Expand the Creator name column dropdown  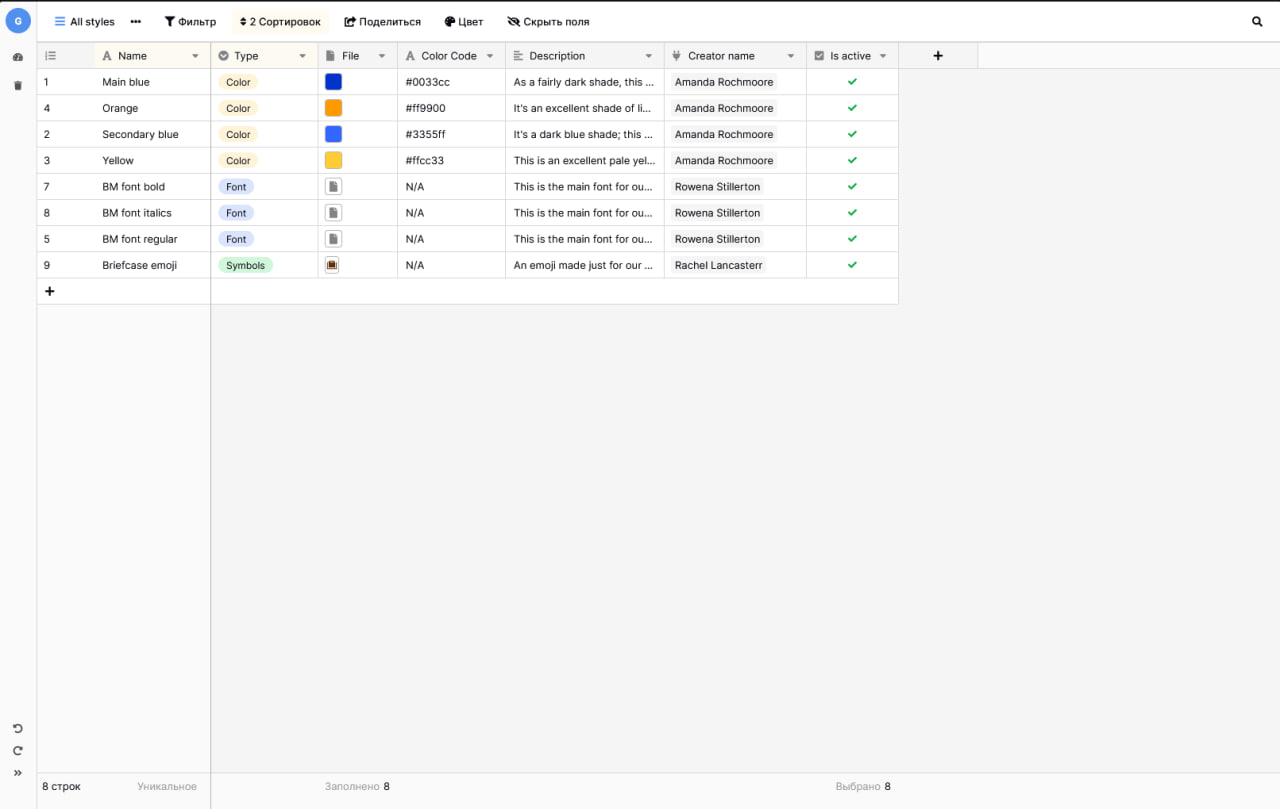791,56
